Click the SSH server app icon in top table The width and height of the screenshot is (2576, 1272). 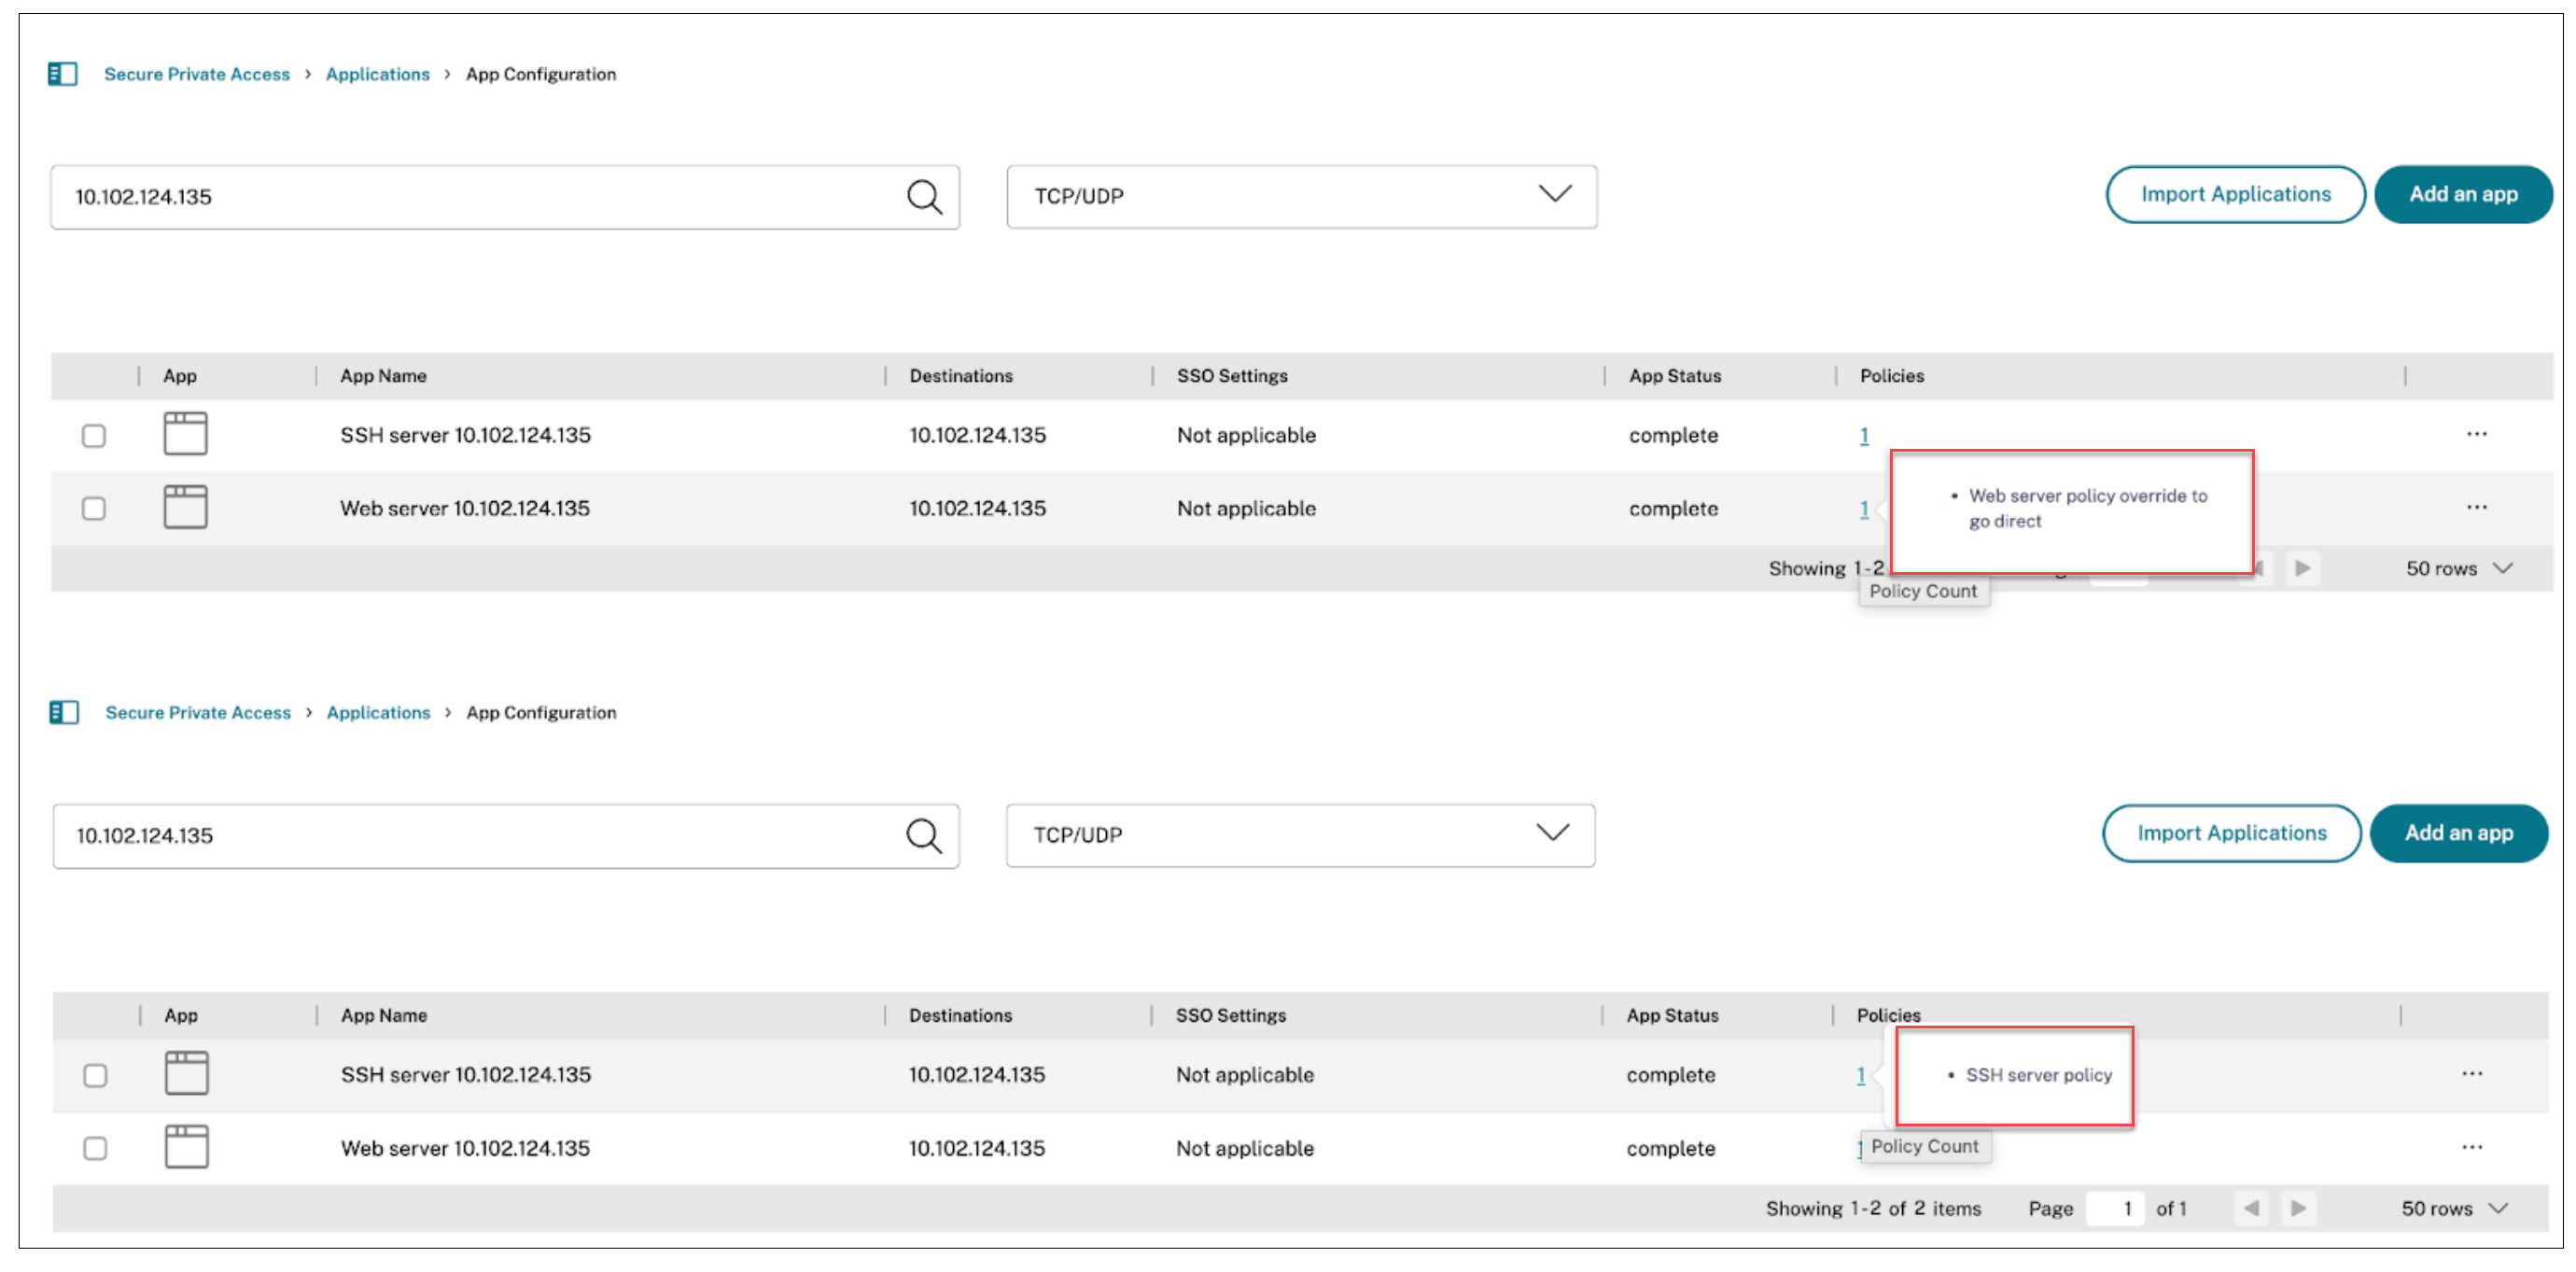coord(185,433)
